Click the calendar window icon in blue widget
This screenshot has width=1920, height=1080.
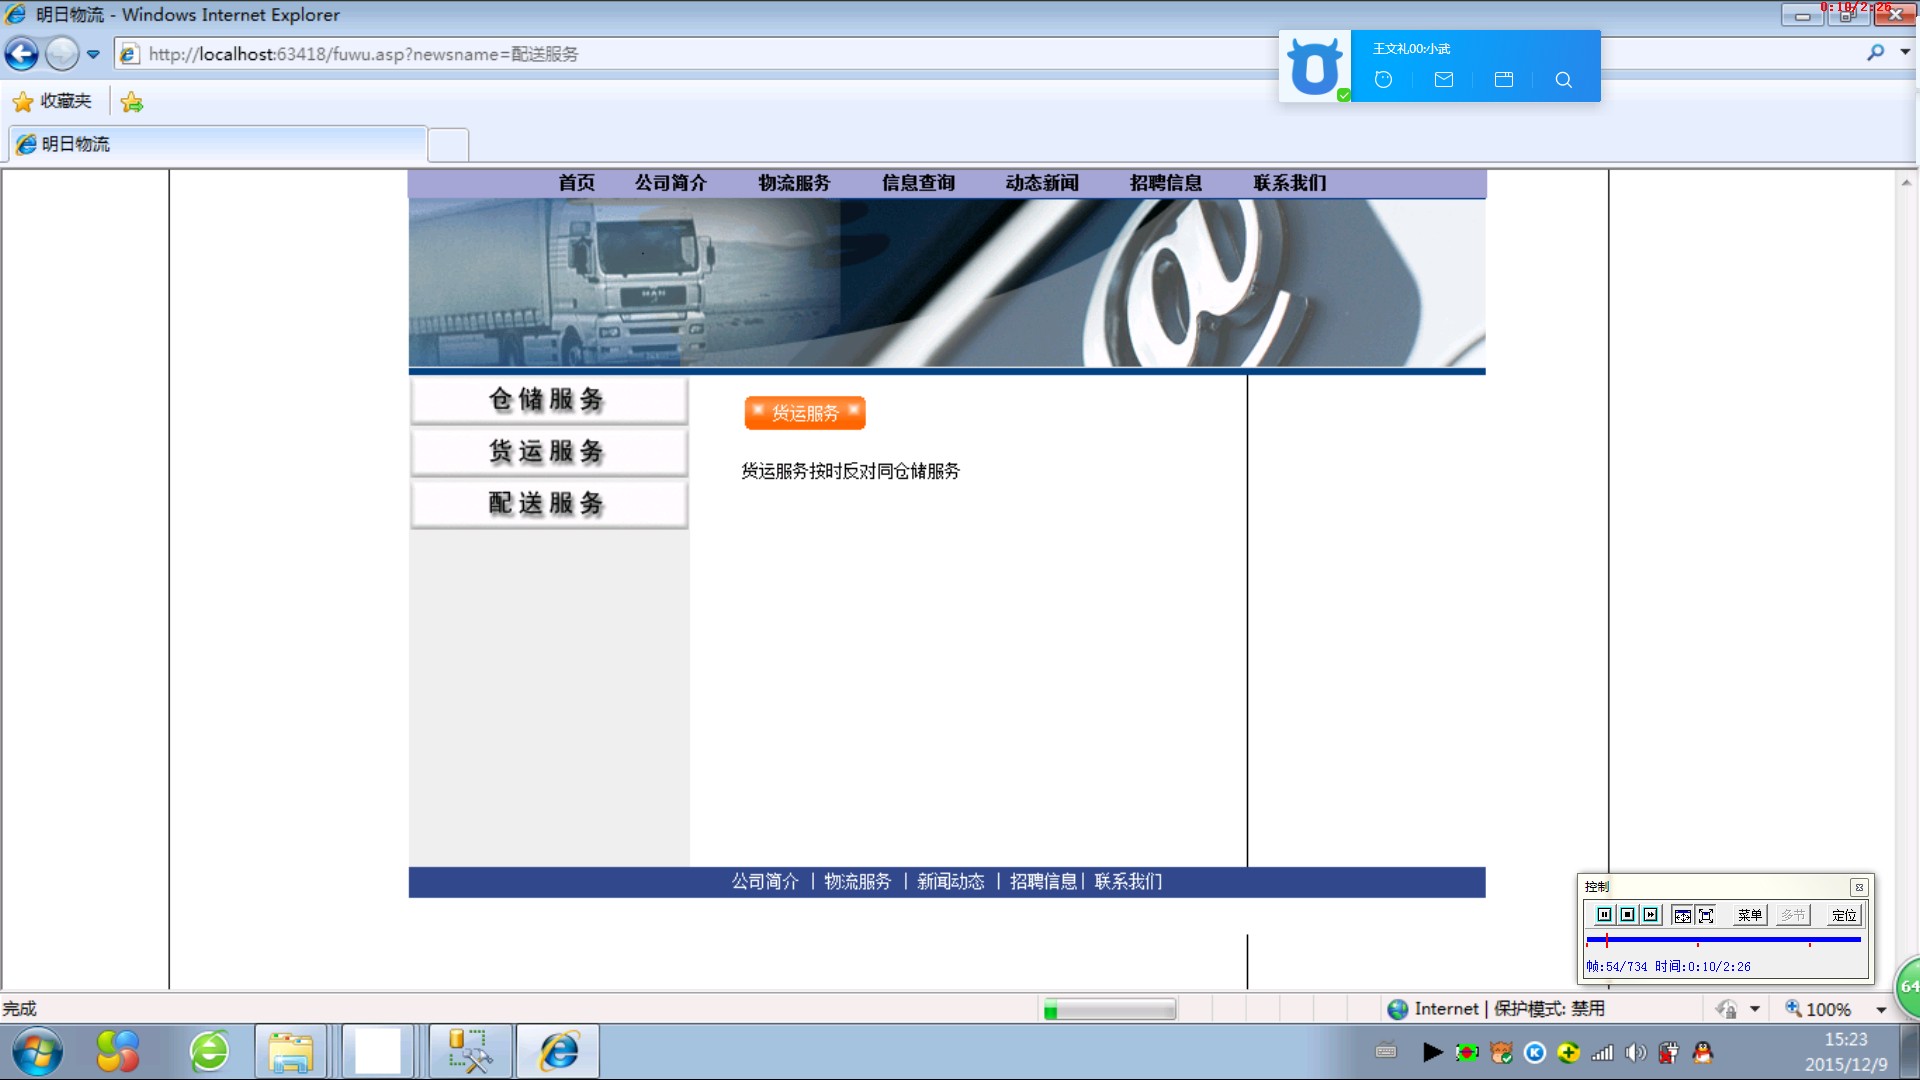tap(1503, 80)
